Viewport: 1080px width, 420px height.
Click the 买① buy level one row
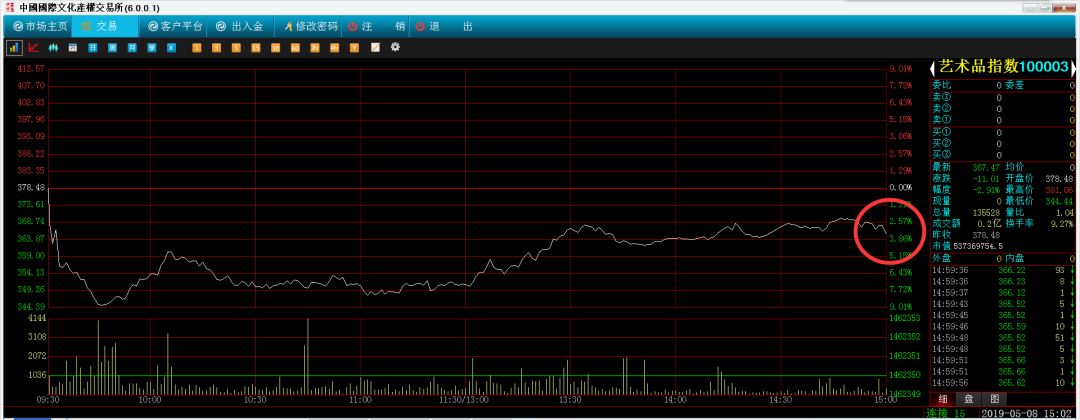tap(1003, 132)
